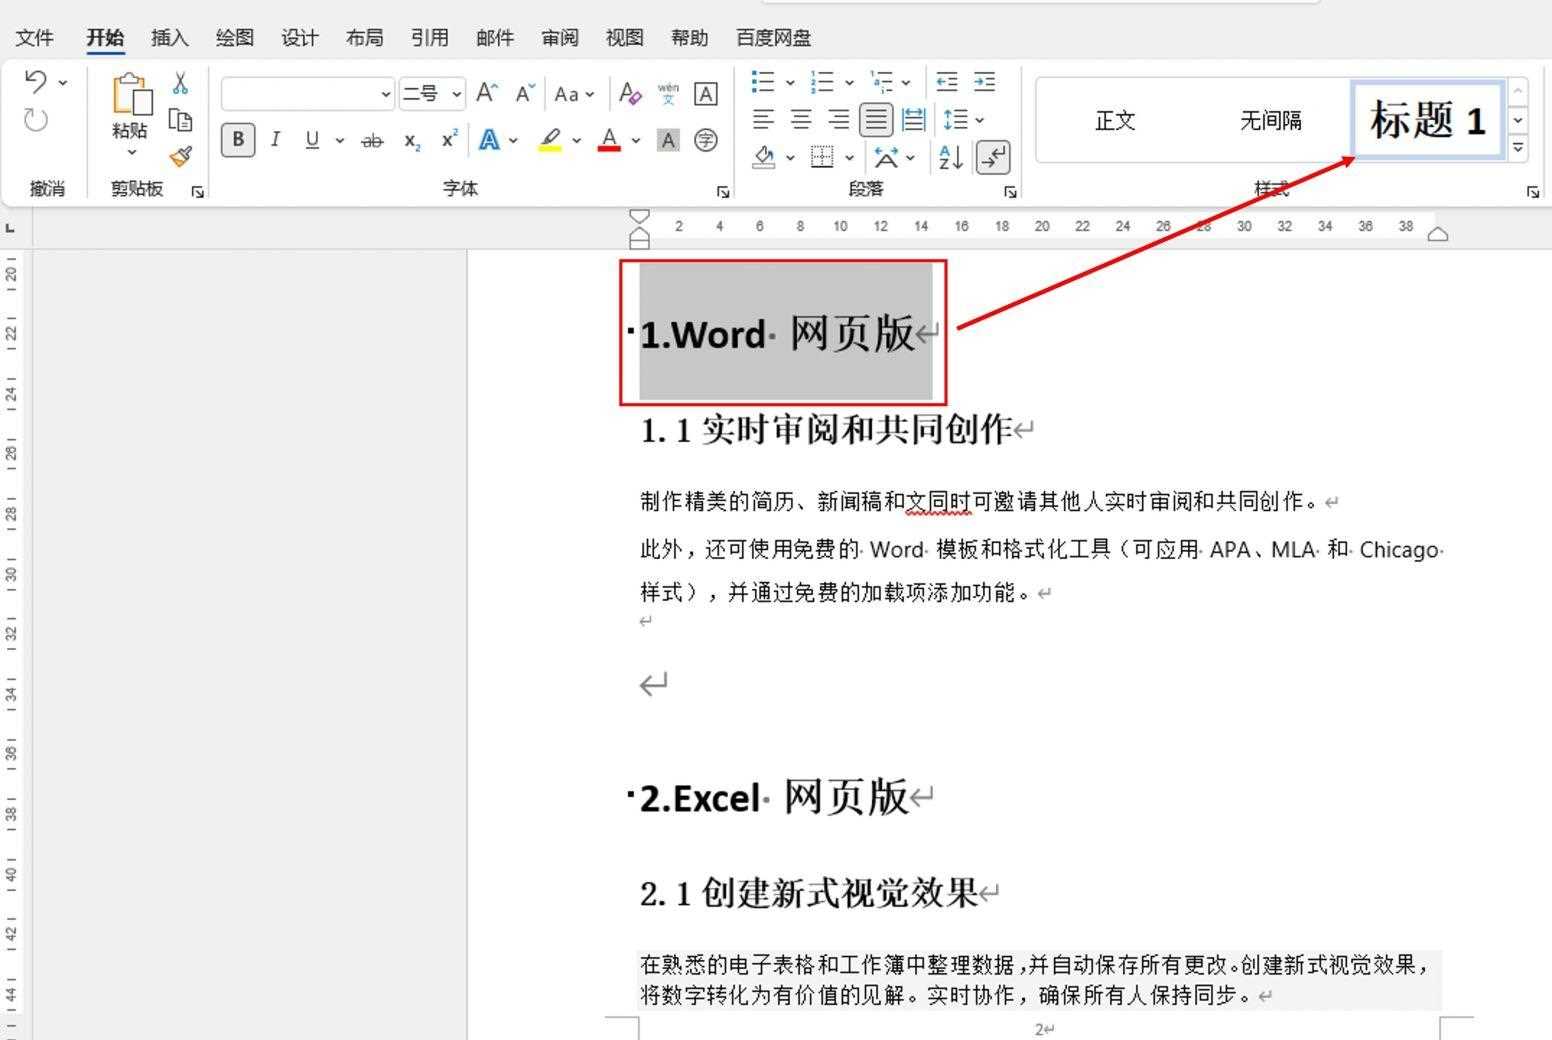Cut selection with the scissors icon
The image size is (1552, 1040).
point(180,83)
